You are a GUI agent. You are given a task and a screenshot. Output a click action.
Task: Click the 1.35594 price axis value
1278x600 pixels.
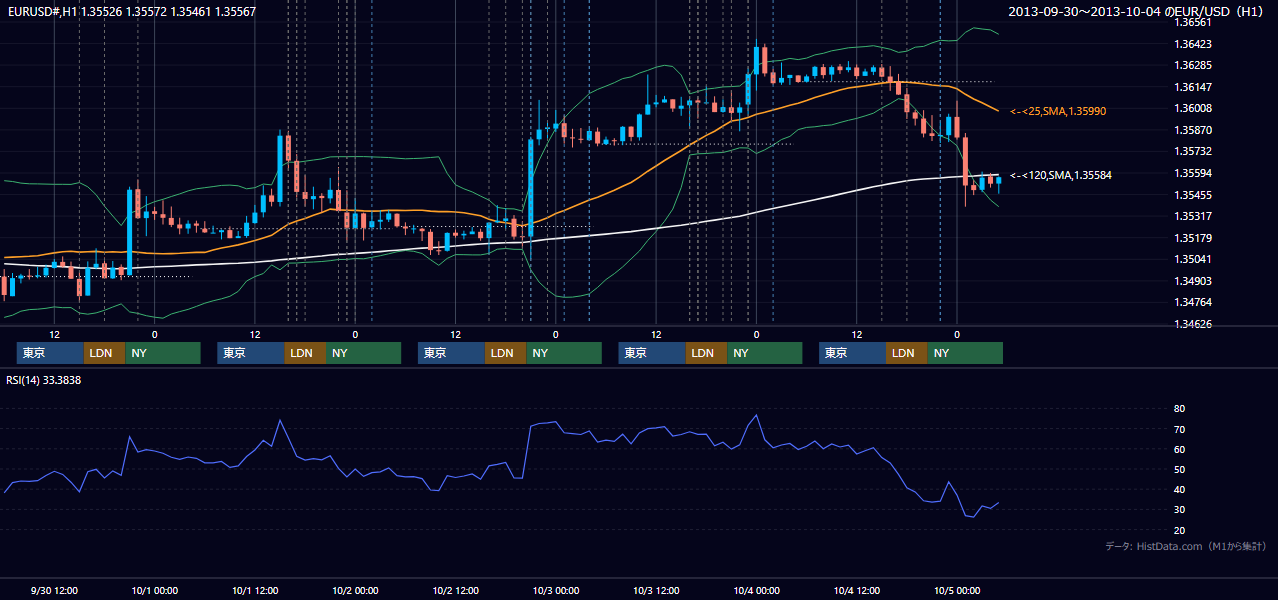pos(1192,173)
